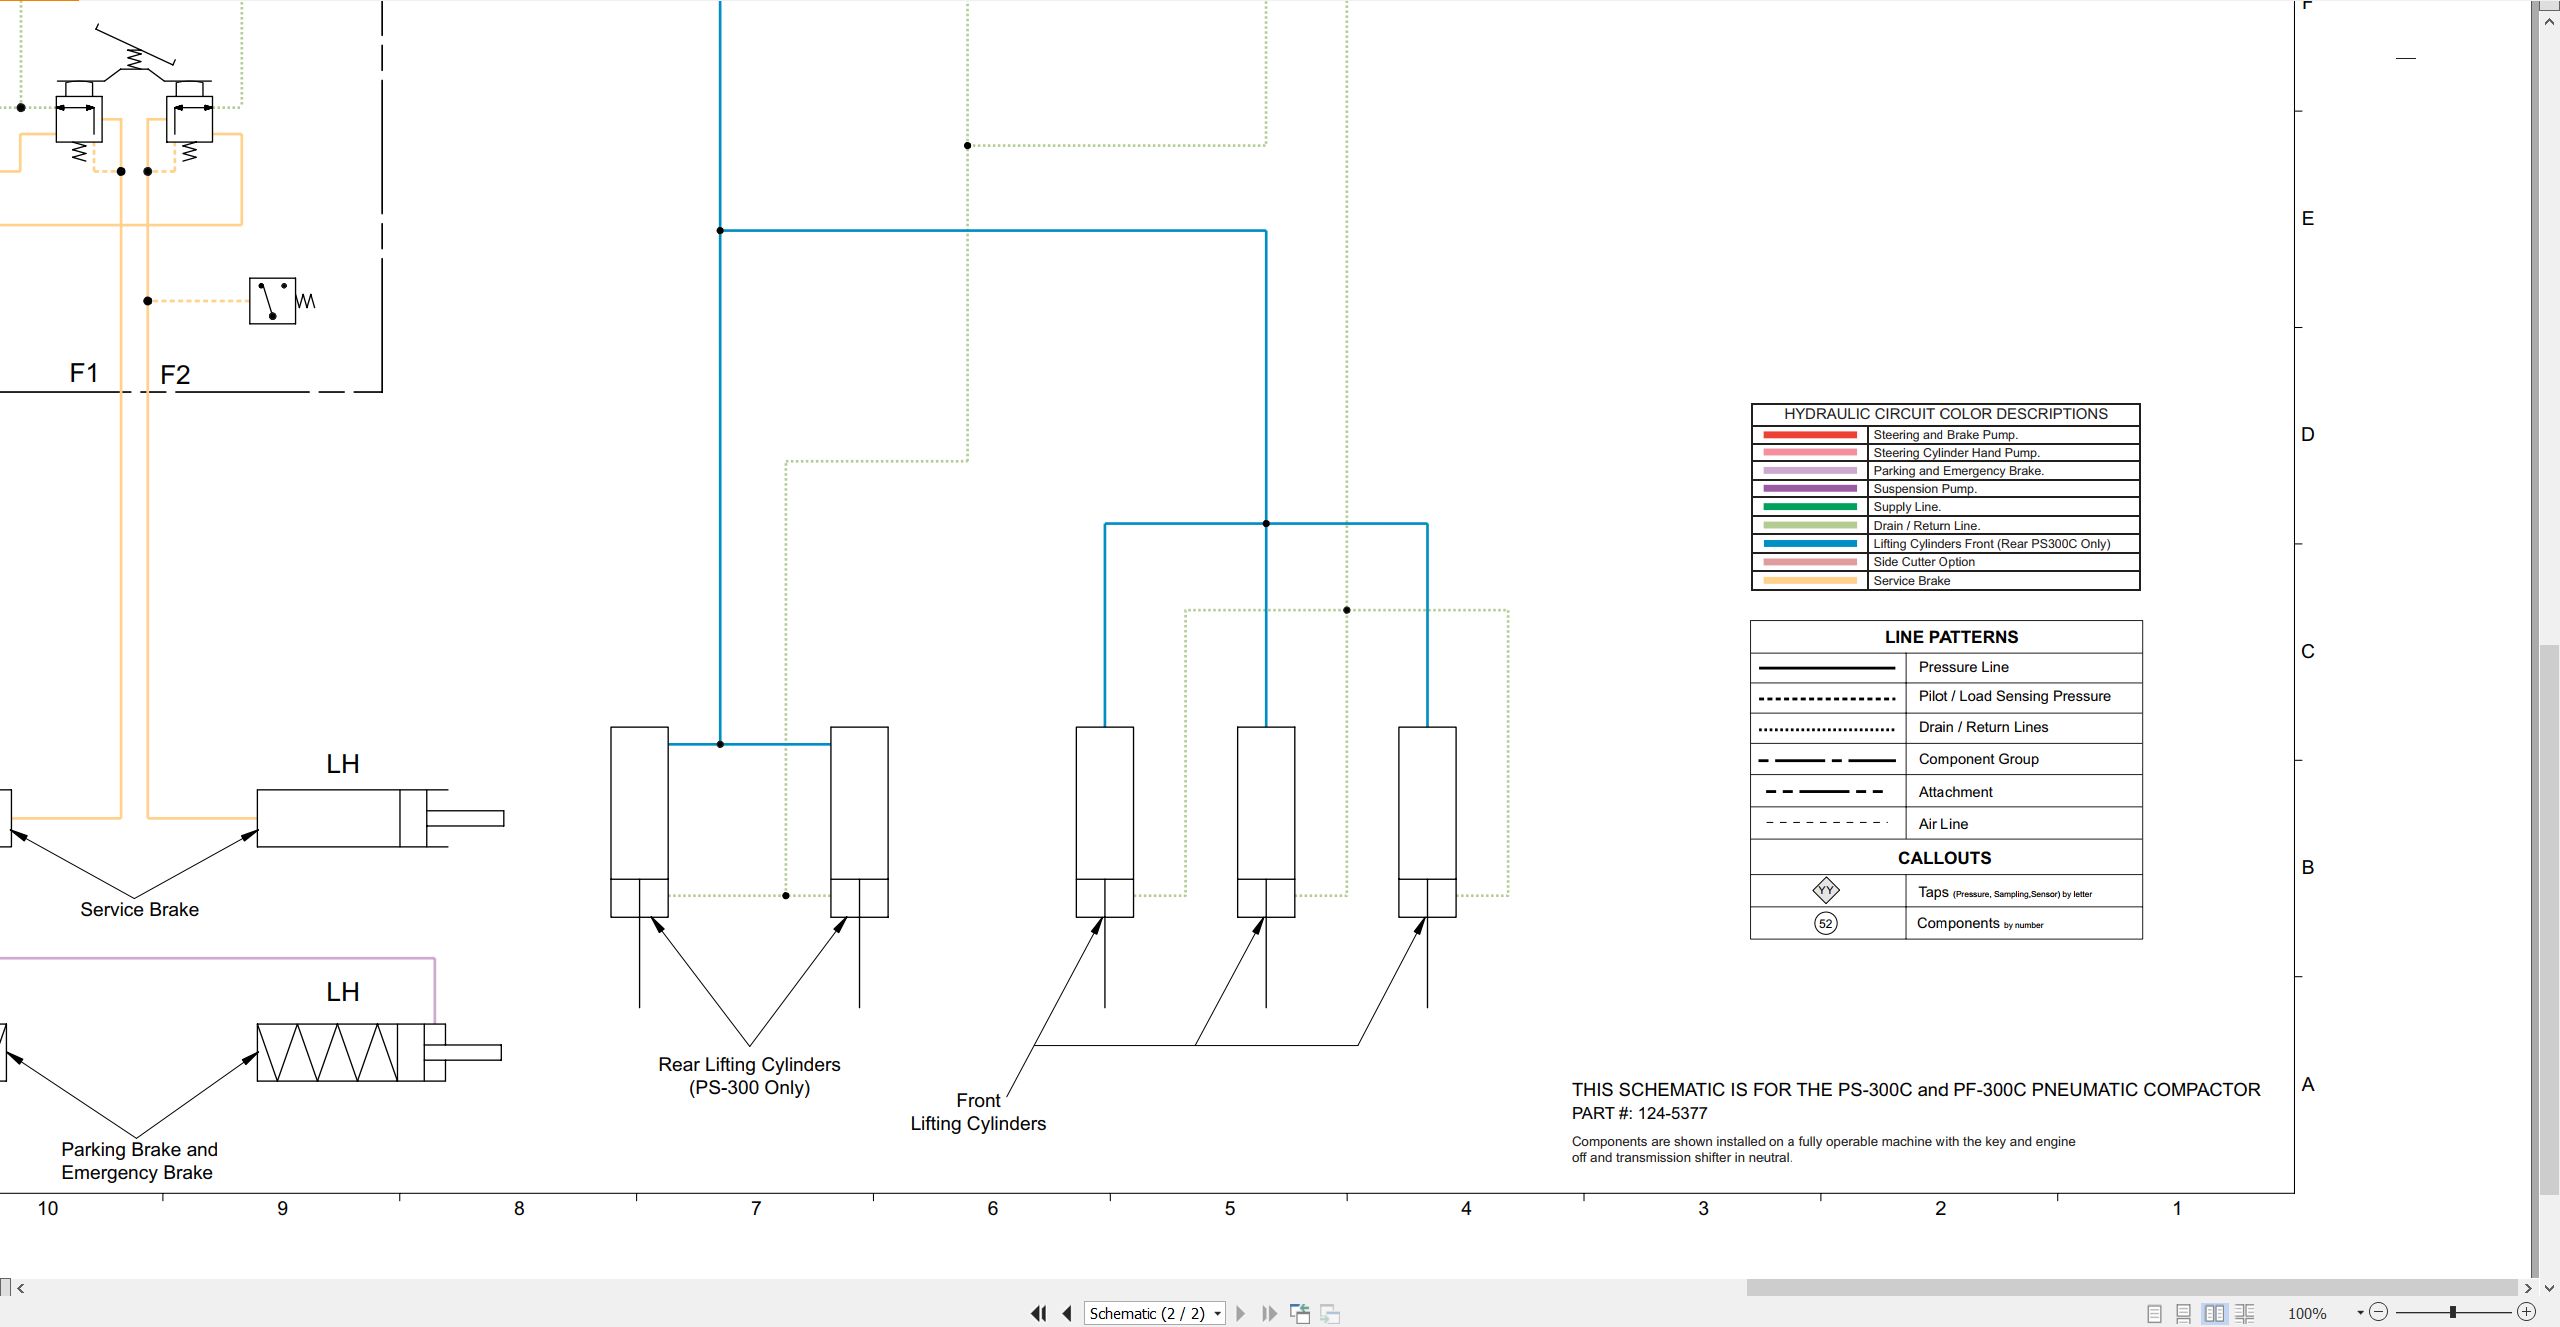Click the vertical scrollbar down arrow

(2549, 1288)
